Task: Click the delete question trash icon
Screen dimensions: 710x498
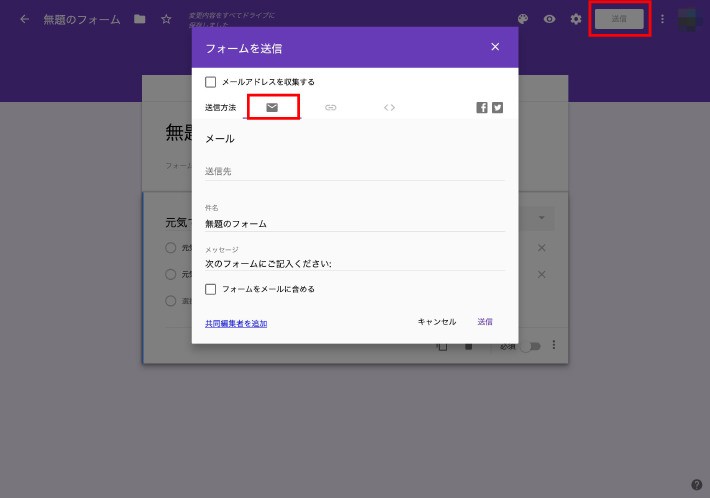Action: 469,346
